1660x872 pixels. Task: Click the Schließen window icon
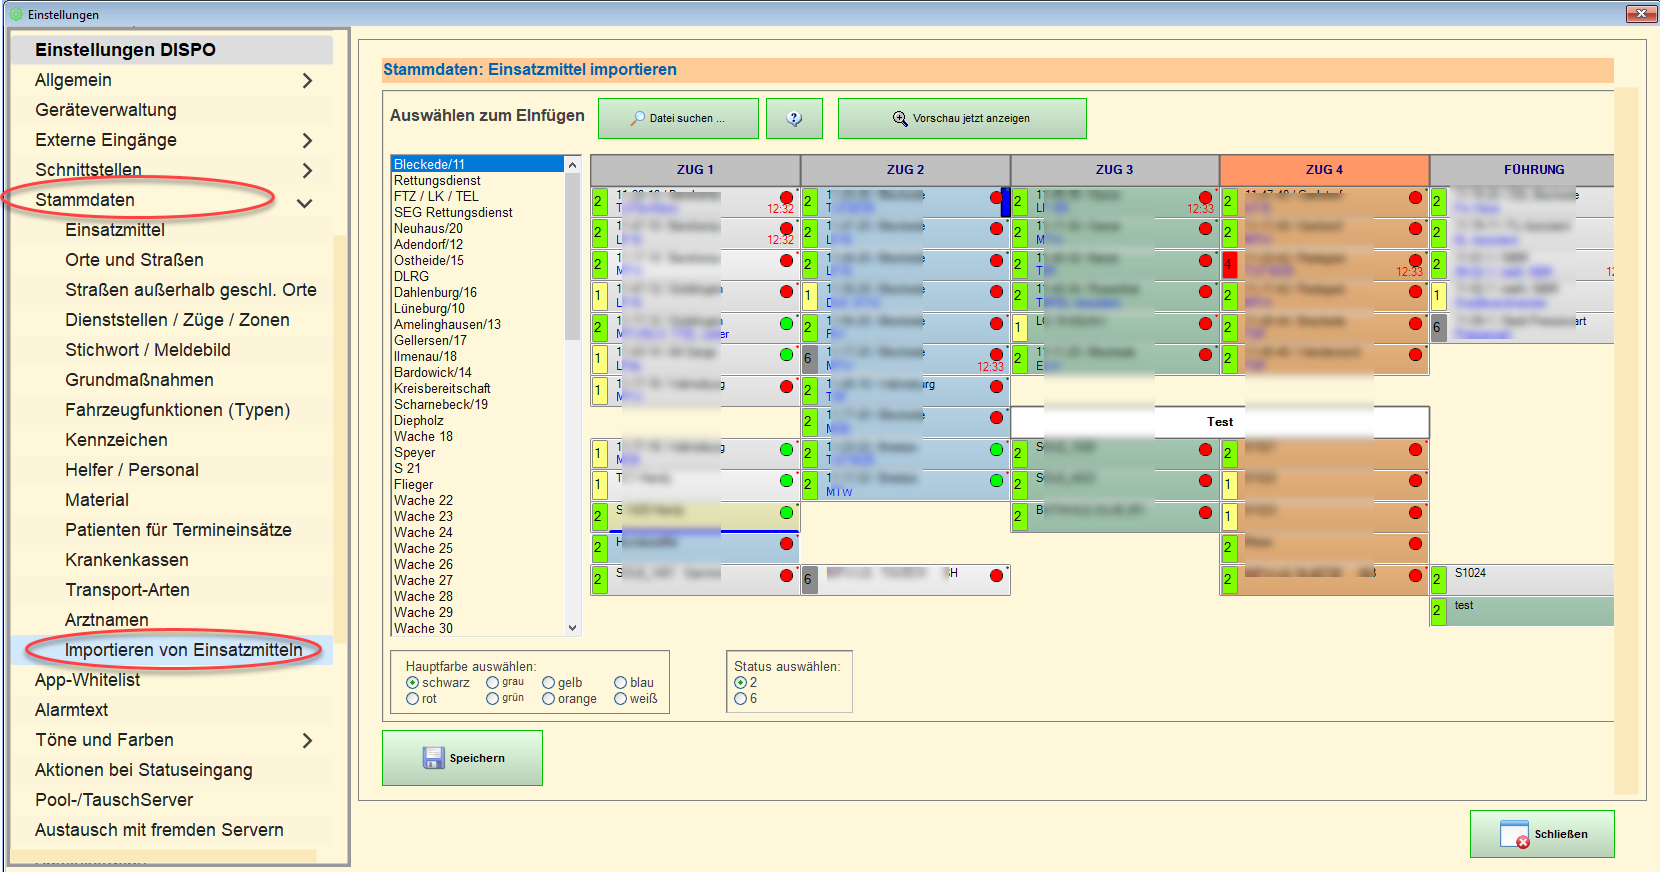point(1515,834)
